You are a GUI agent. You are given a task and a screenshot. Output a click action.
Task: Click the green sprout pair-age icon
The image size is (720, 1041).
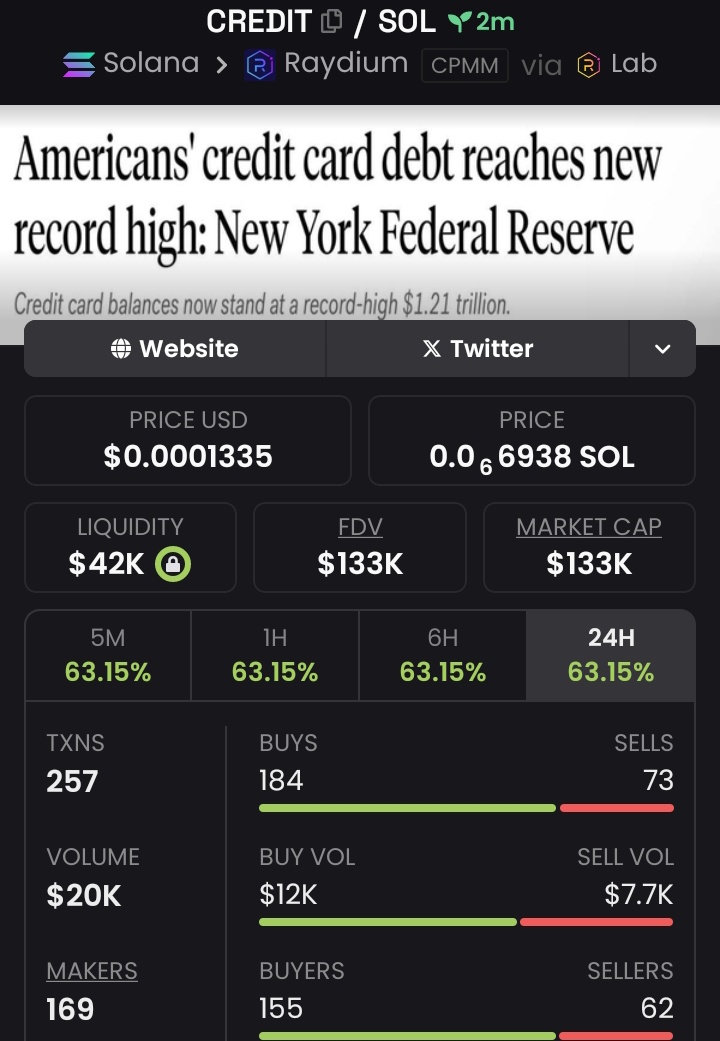[x=459, y=22]
